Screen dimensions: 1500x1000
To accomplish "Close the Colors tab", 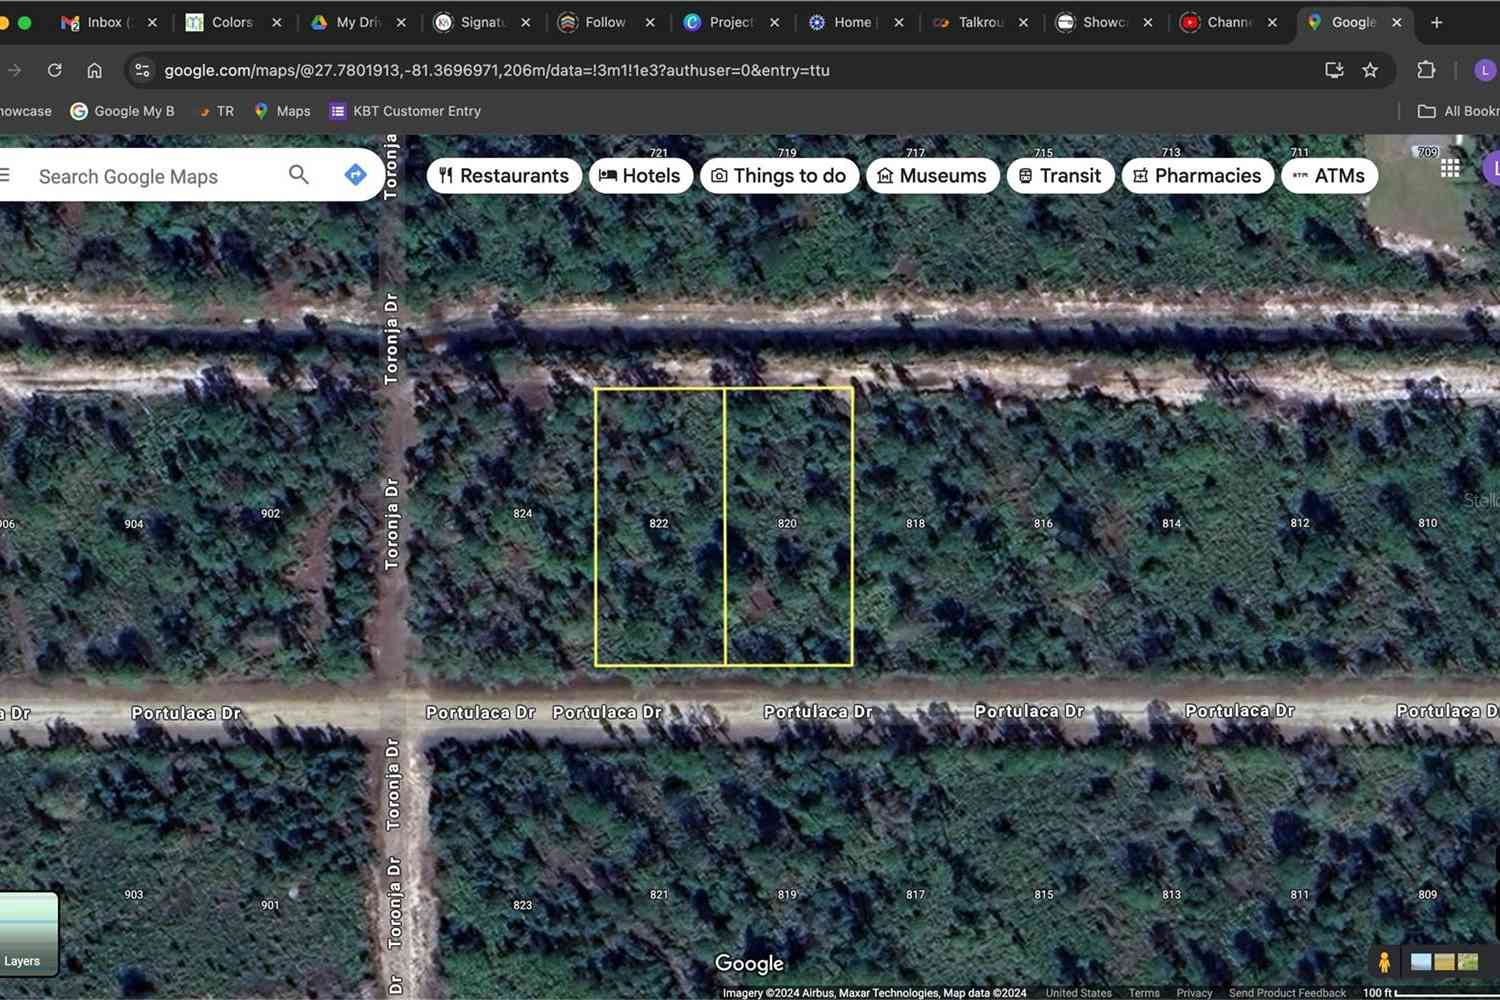I will tap(277, 22).
